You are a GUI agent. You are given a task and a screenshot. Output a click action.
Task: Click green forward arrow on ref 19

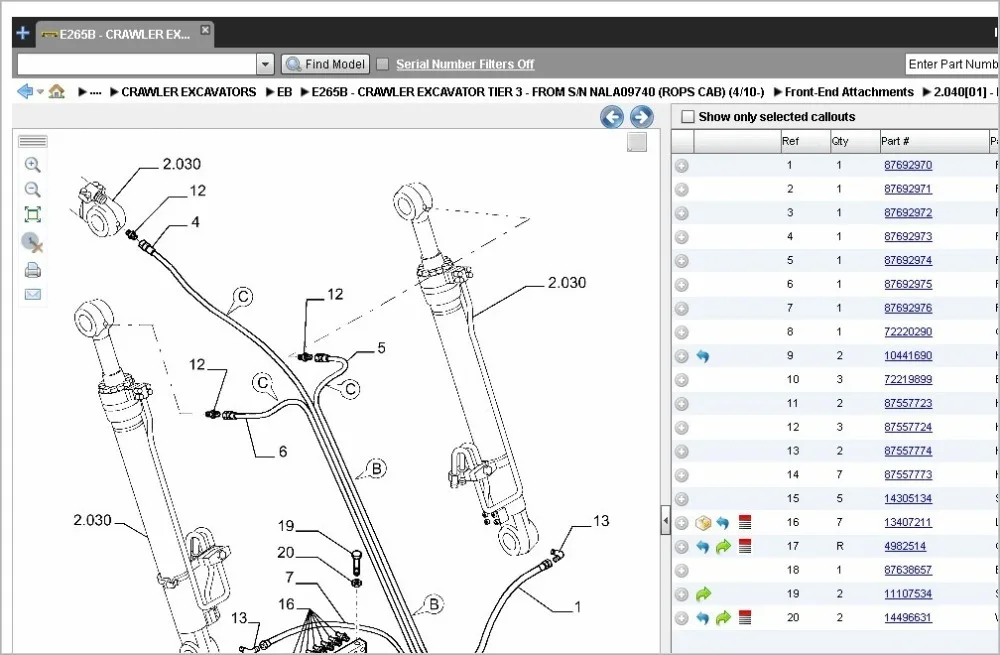[703, 594]
